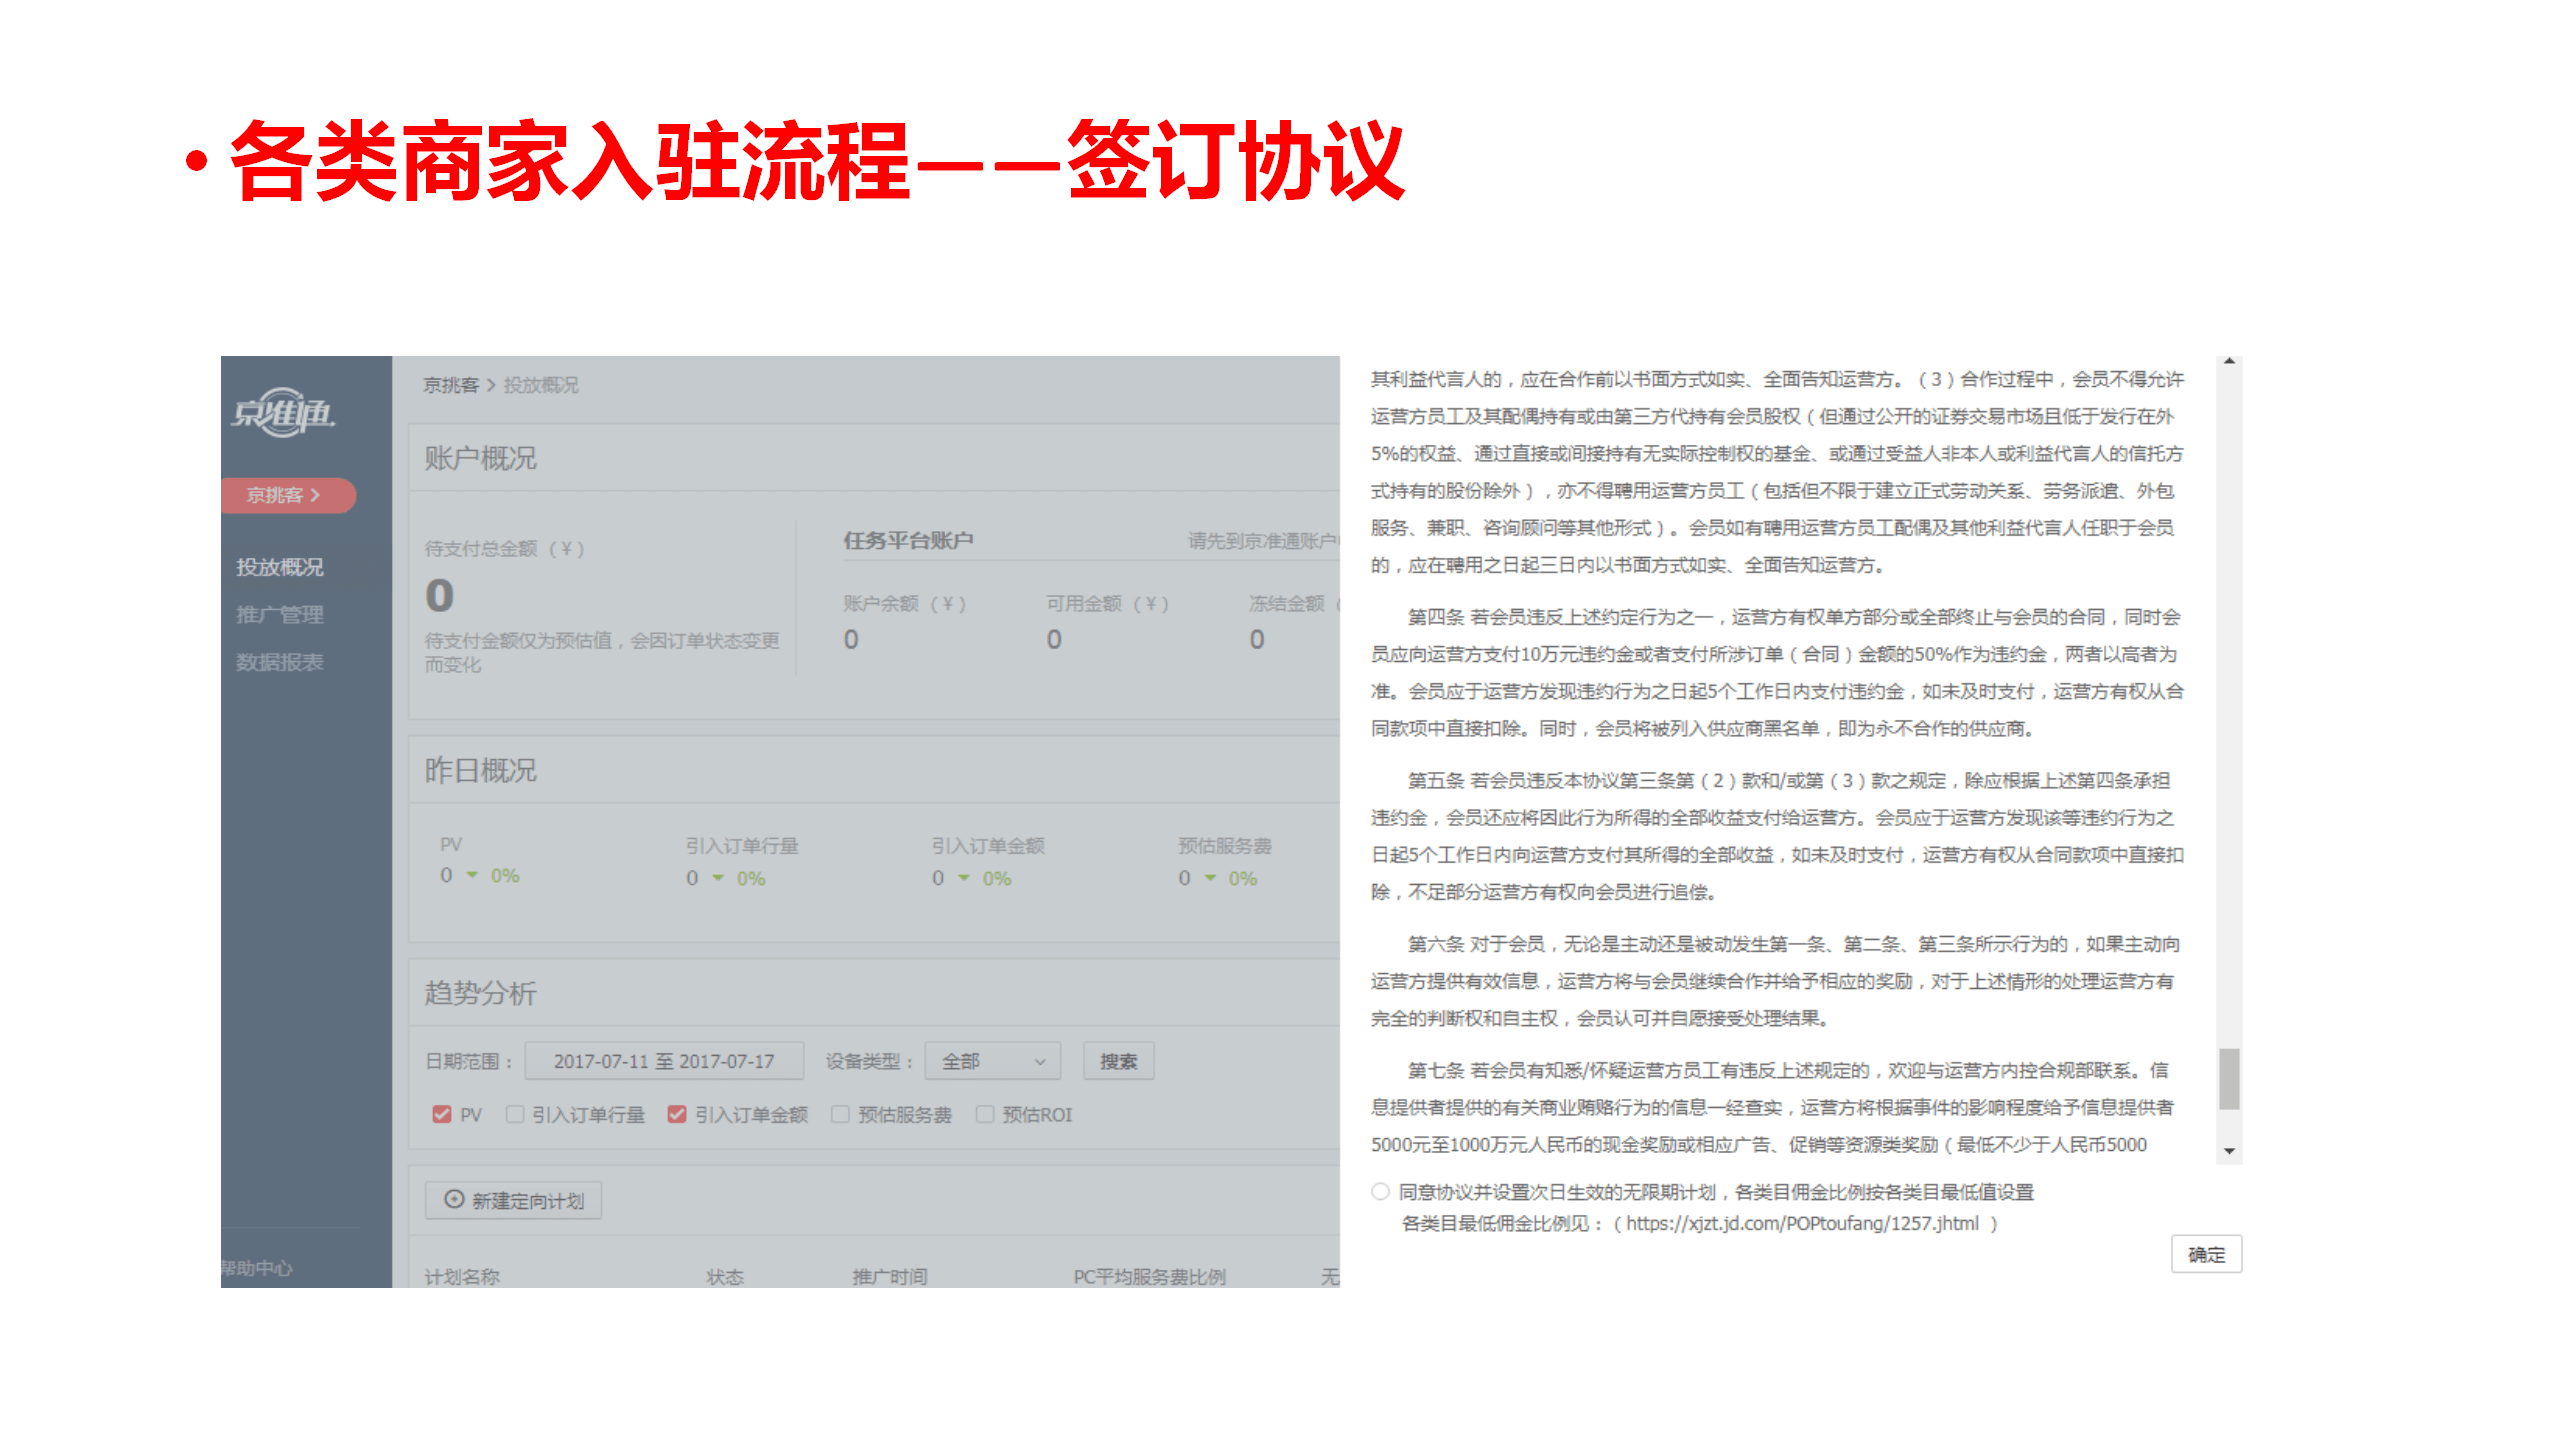Viewport: 2560px width, 1440px height.
Task: Click breadcrumb chevron after 京挑客
Action: pos(491,385)
